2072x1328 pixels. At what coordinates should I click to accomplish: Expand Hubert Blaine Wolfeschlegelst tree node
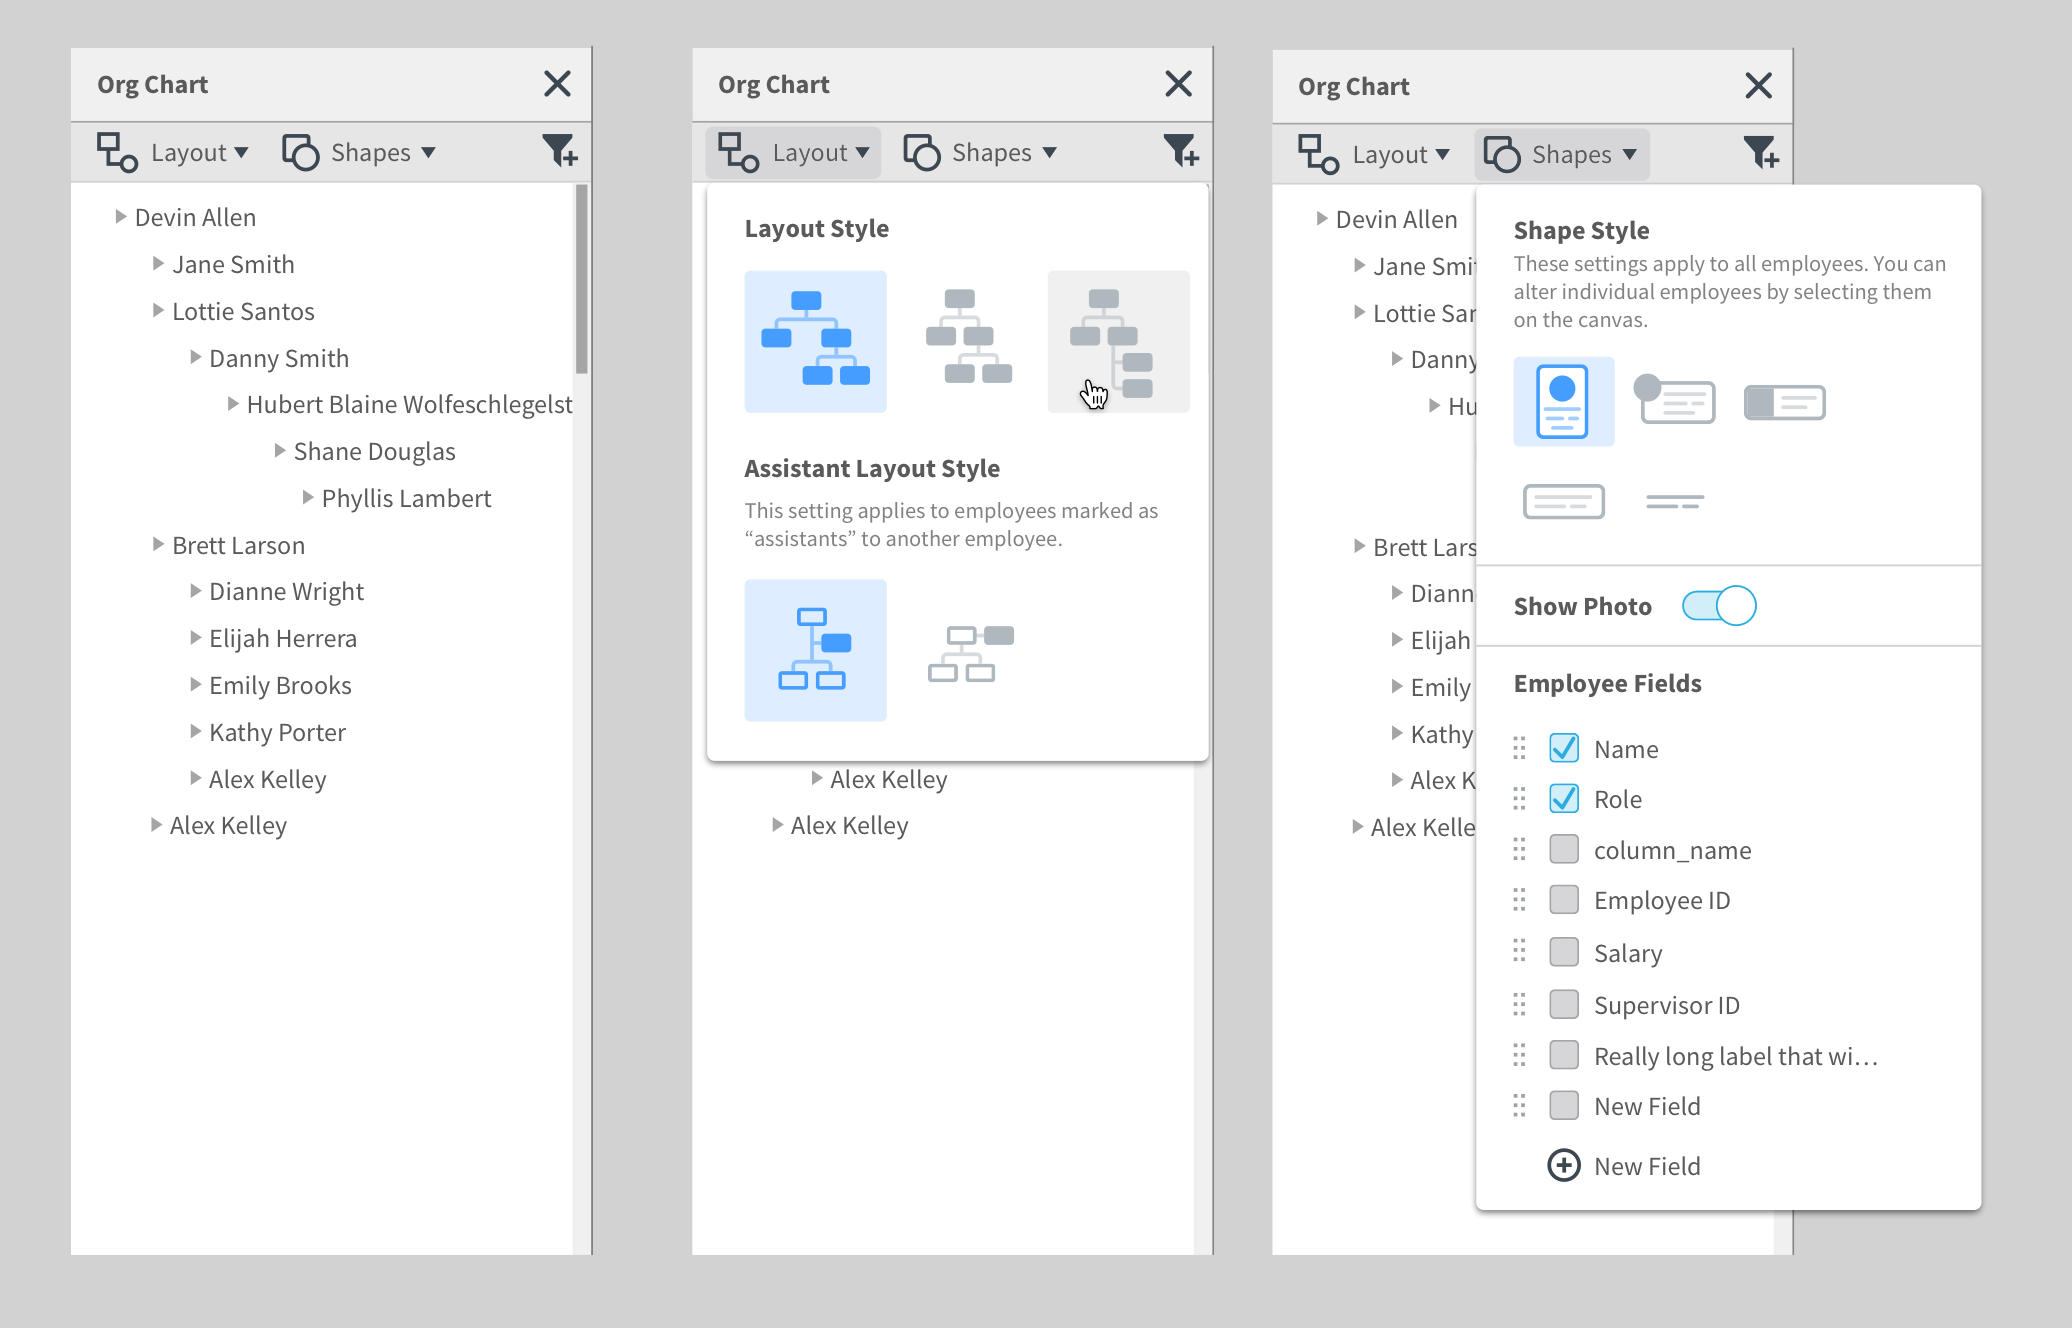pyautogui.click(x=232, y=404)
